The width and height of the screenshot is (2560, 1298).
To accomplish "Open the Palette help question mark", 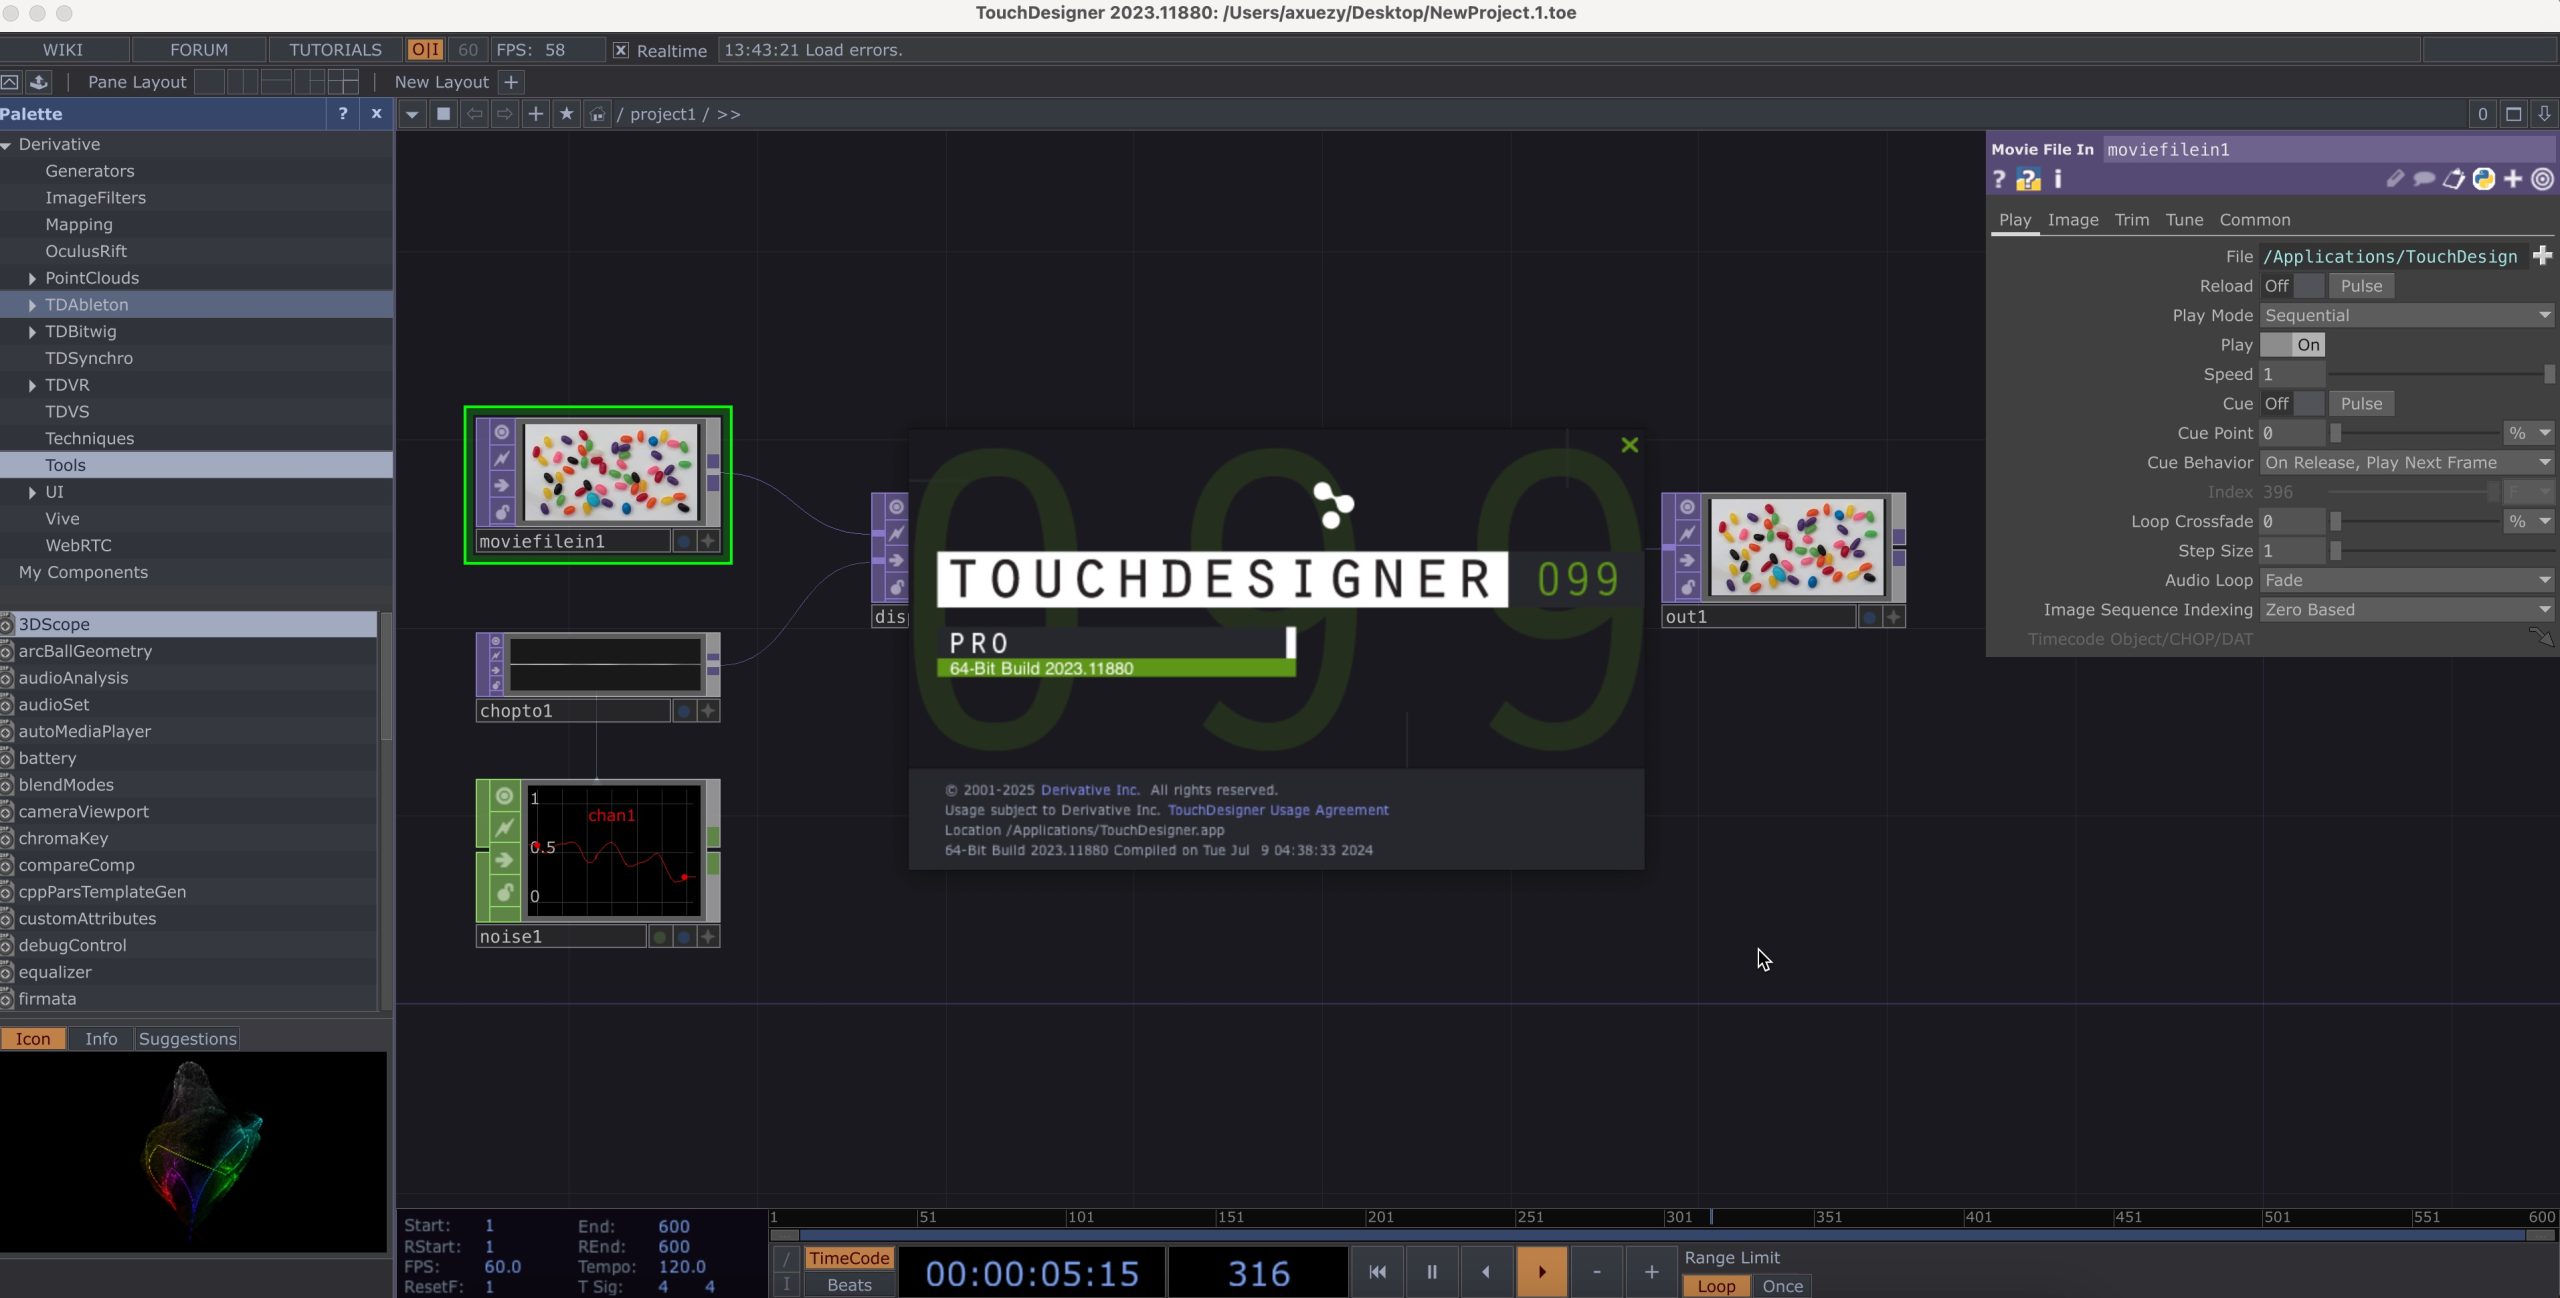I will point(343,114).
